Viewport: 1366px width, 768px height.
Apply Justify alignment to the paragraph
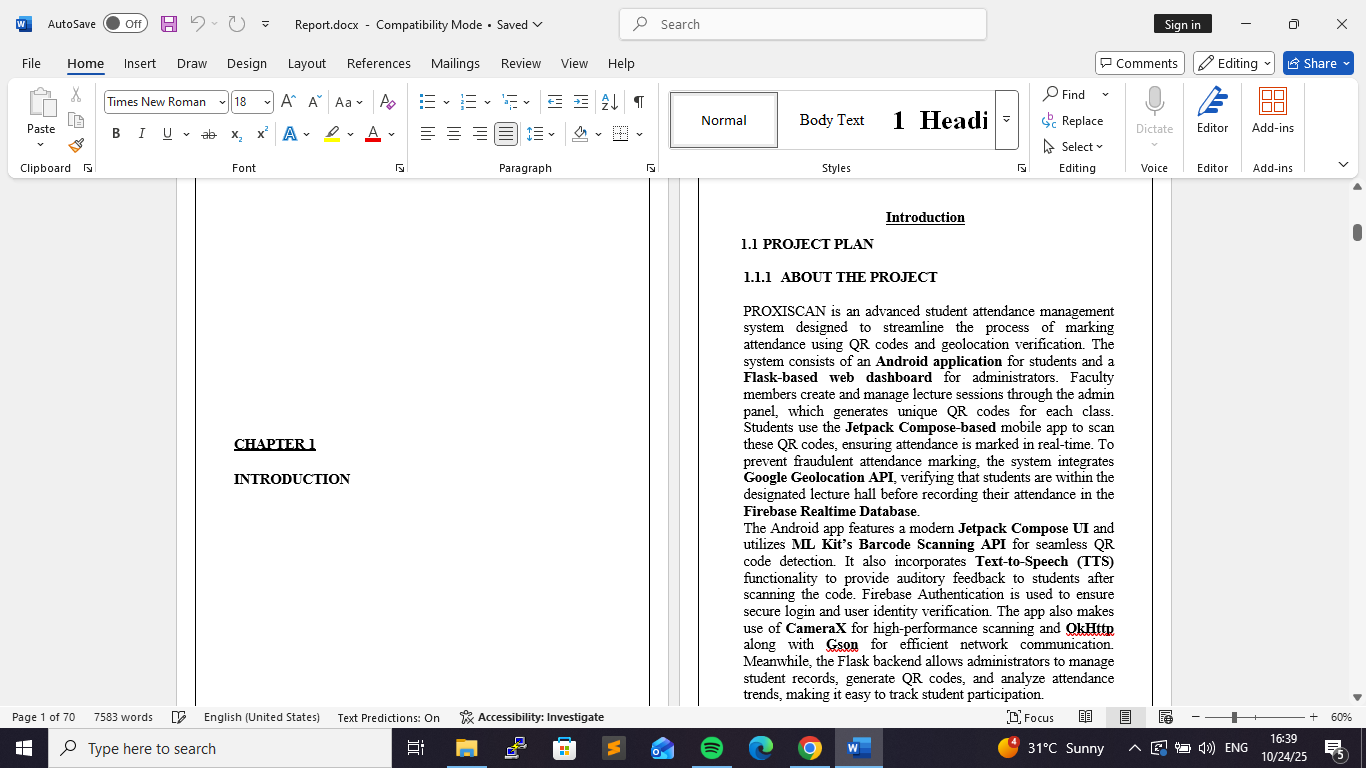pyautogui.click(x=506, y=134)
